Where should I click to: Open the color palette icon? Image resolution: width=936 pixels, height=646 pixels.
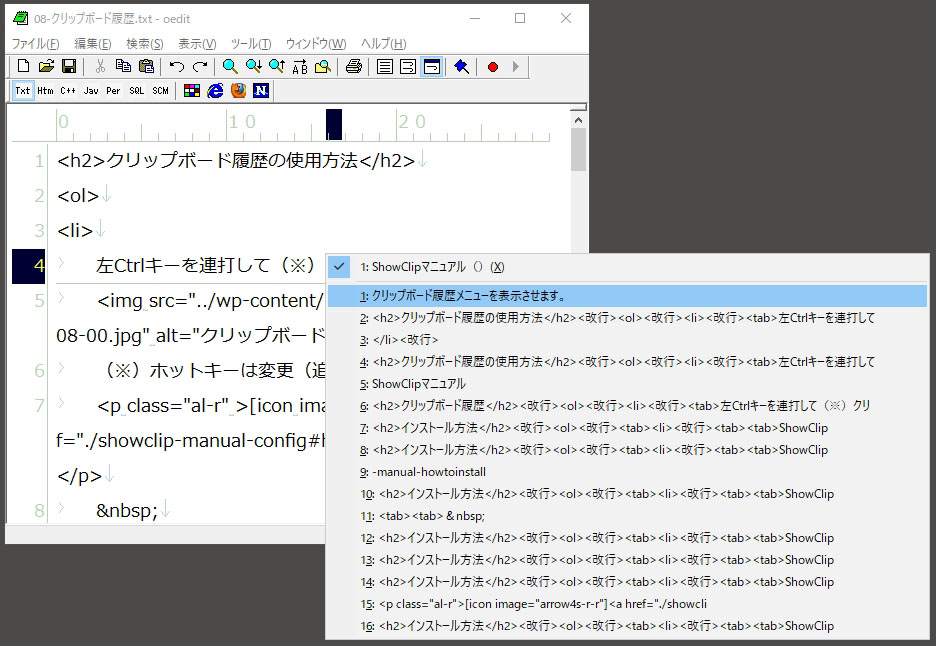coord(190,91)
